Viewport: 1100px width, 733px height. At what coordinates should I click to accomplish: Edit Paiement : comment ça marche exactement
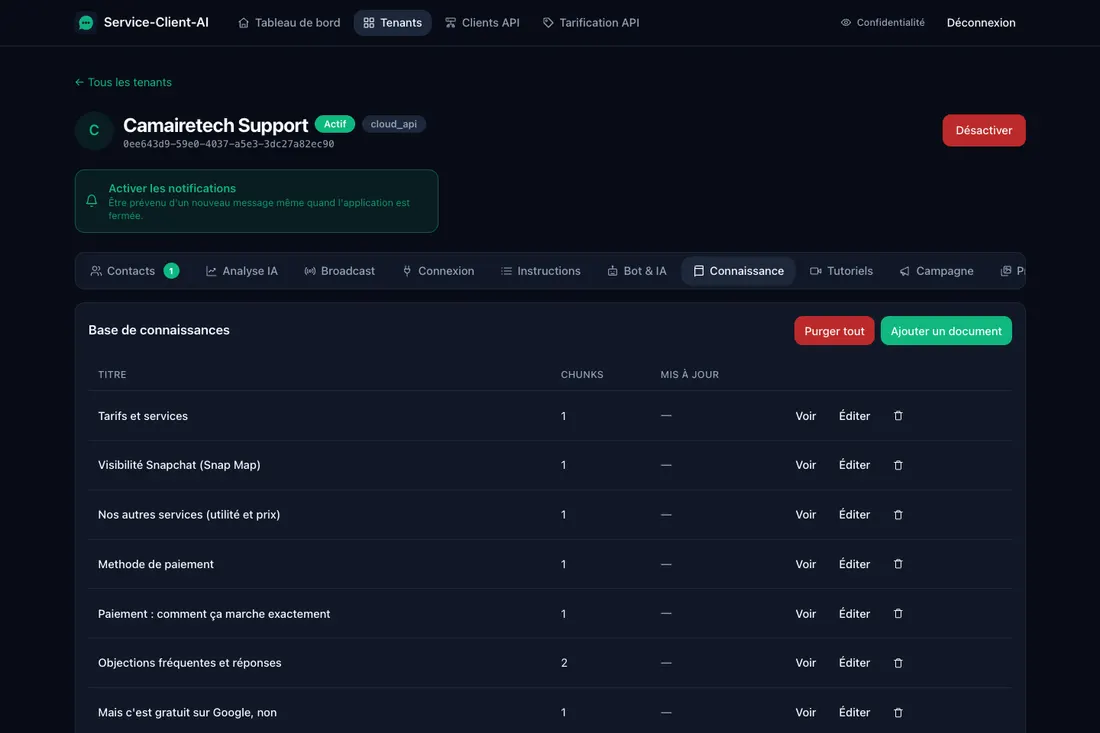coord(854,614)
